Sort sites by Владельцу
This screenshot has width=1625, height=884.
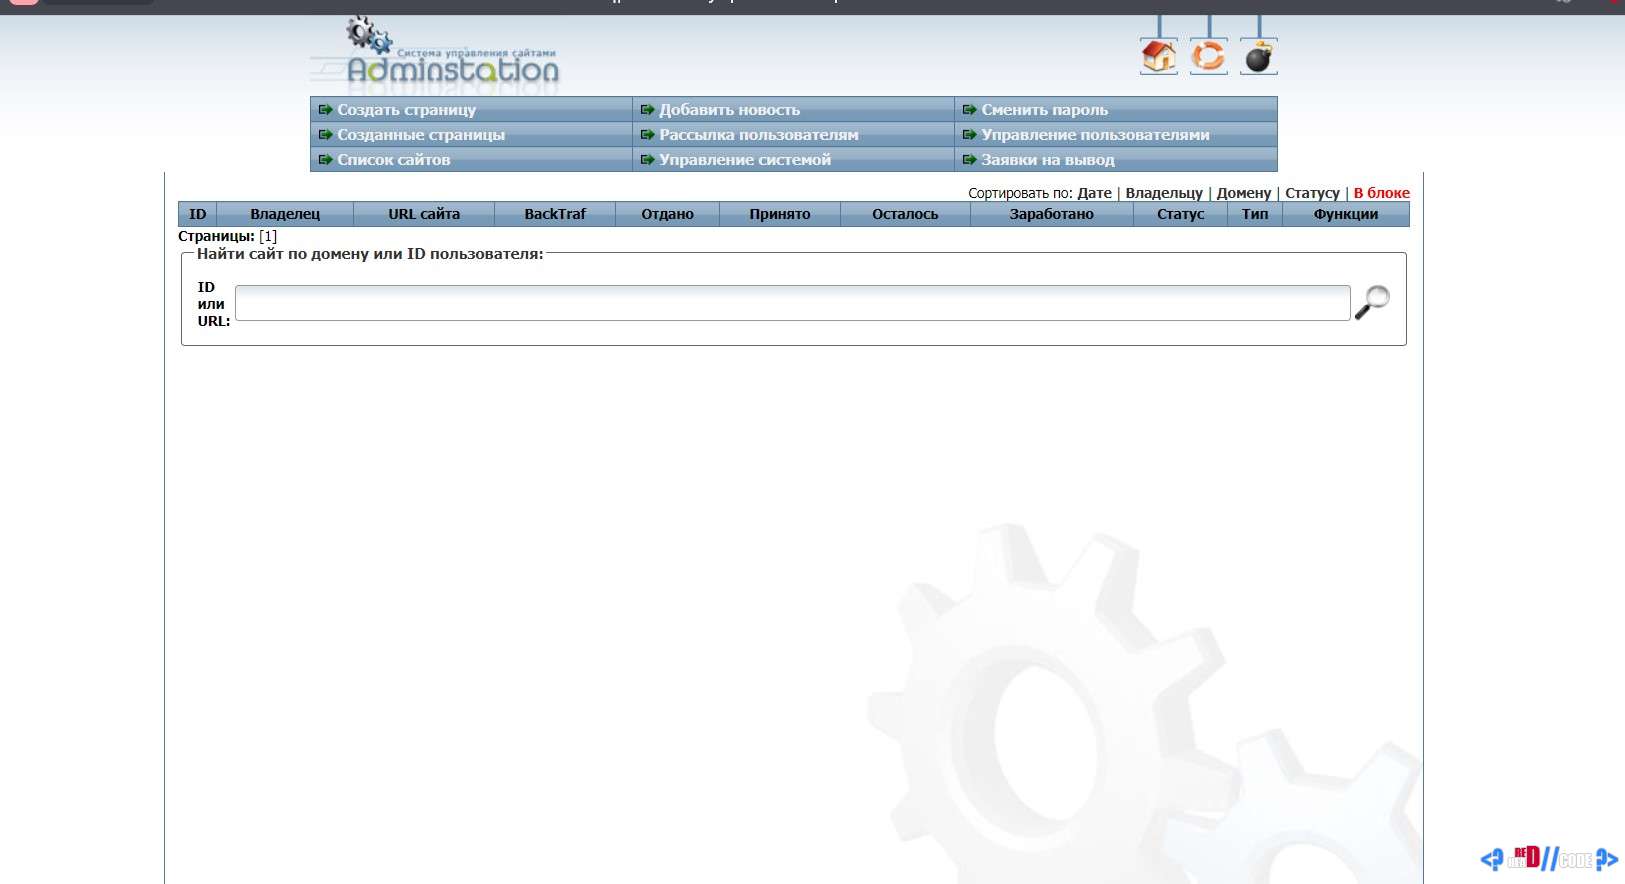tap(1164, 193)
